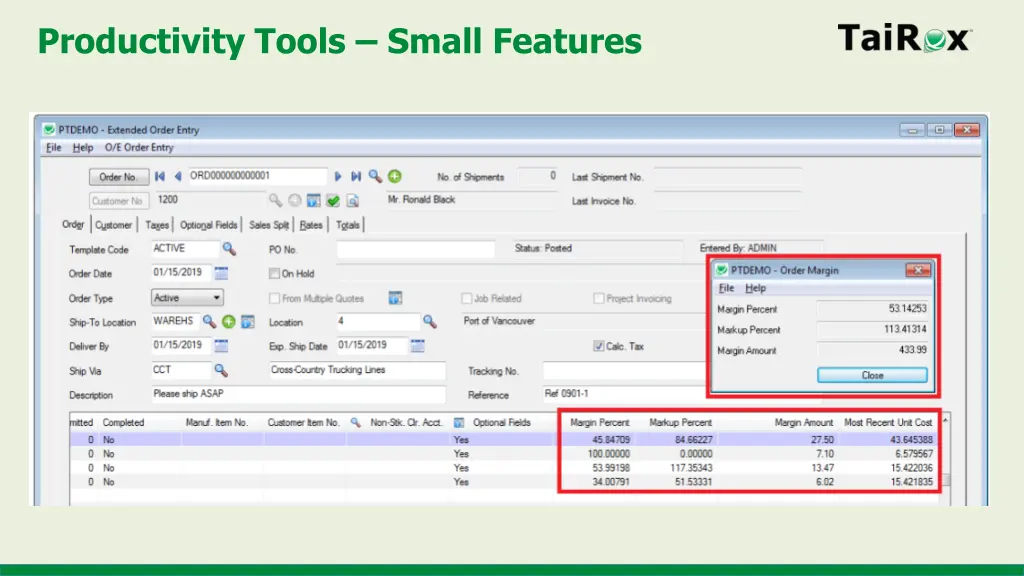Viewport: 1024px width, 576px height.
Task: Uncheck the Calc. Tax checkbox
Action: point(598,346)
